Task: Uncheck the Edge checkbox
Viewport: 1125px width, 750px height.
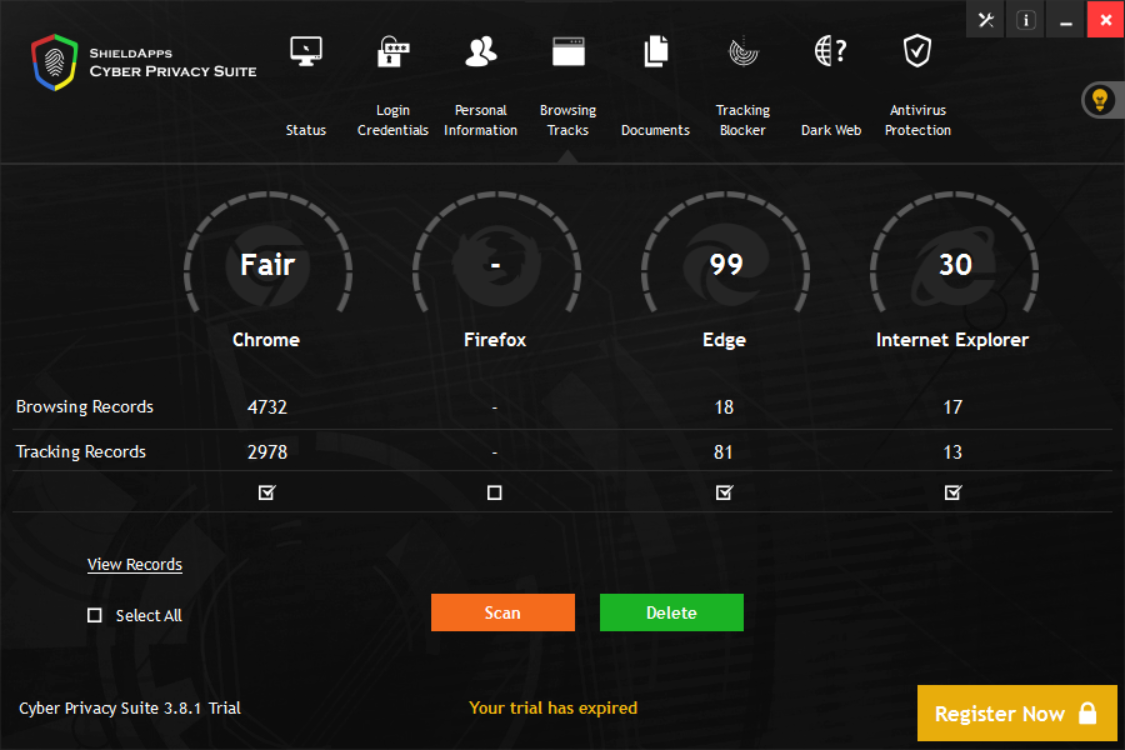Action: tap(724, 492)
